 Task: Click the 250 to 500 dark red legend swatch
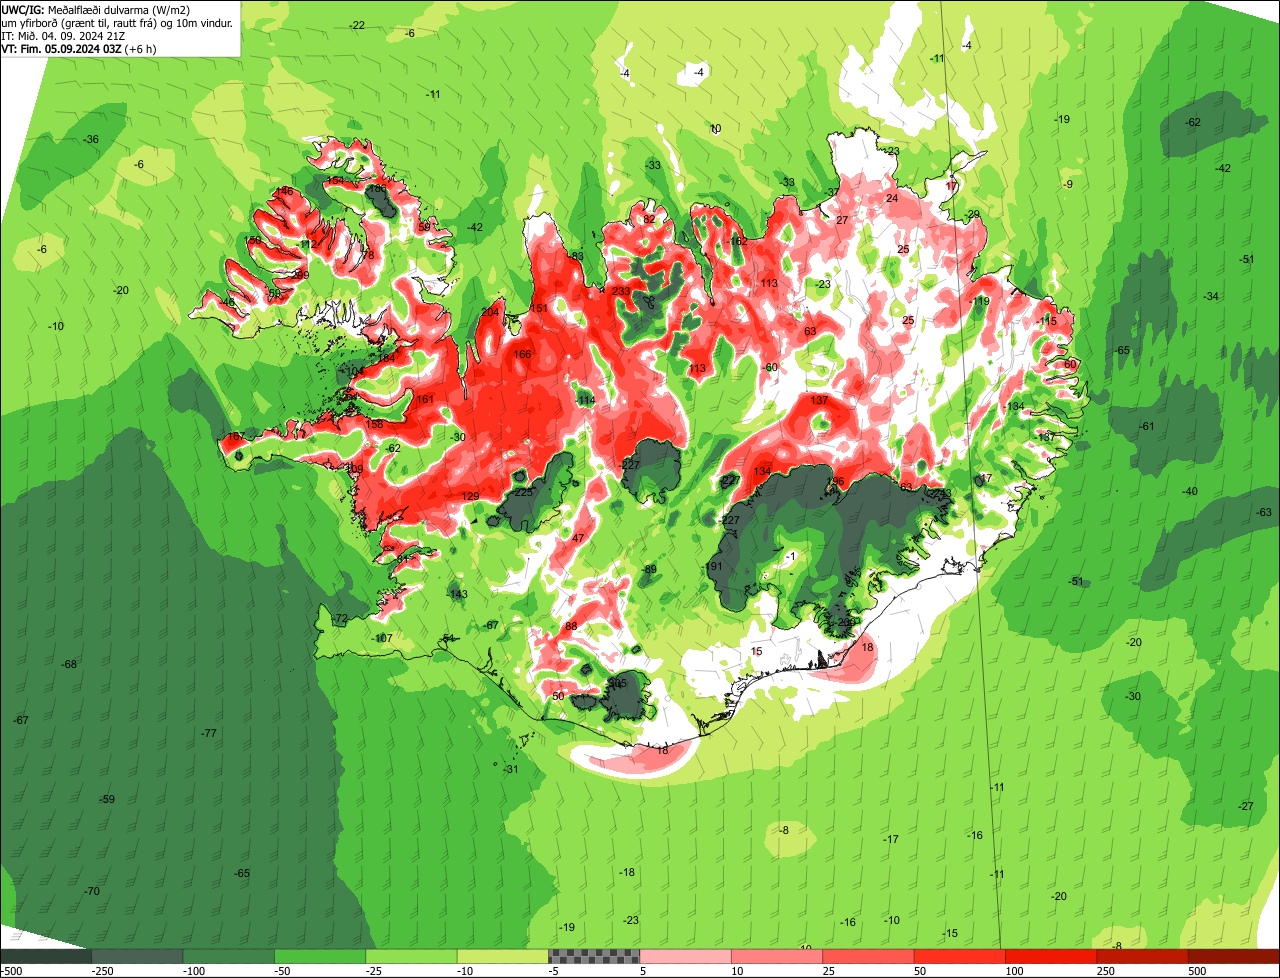click(x=1143, y=956)
